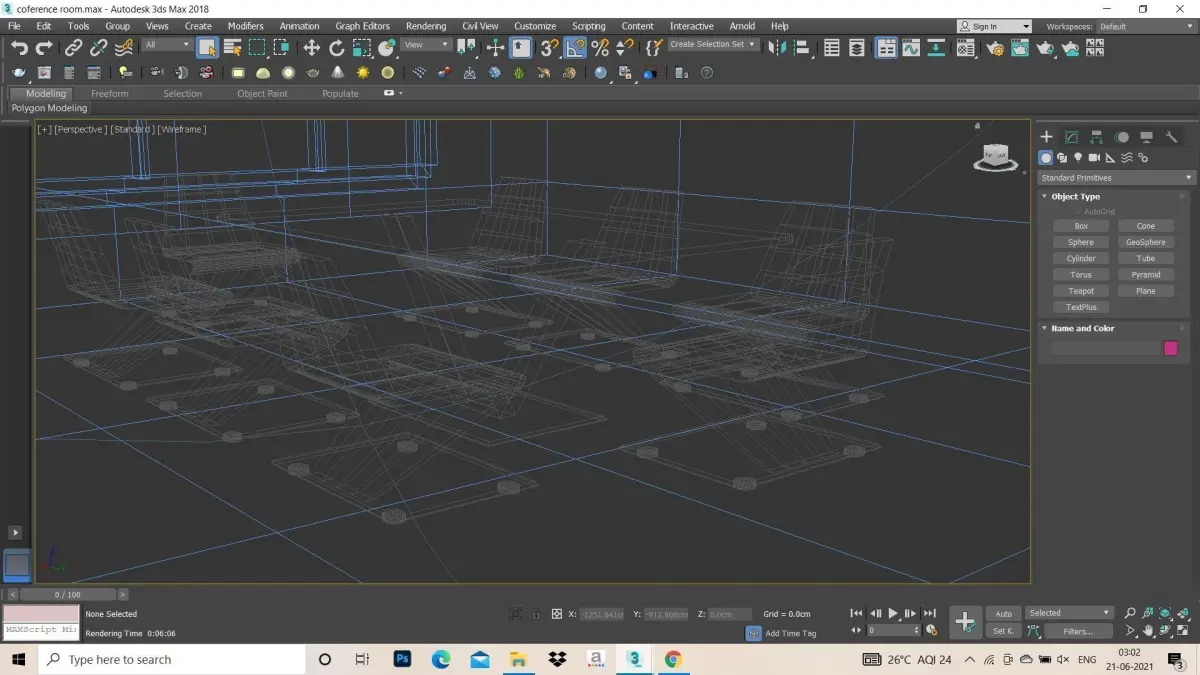The height and width of the screenshot is (675, 1200).
Task: Toggle Auto key animation mode
Action: point(1003,613)
